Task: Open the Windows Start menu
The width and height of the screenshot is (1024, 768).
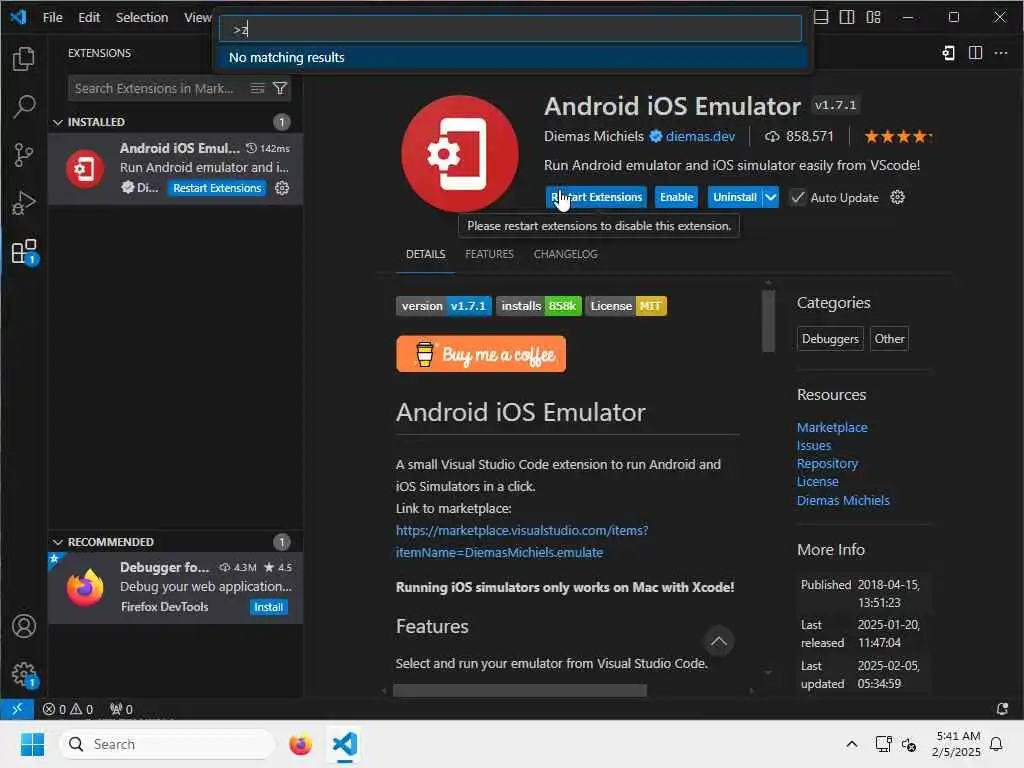Action: [x=32, y=744]
